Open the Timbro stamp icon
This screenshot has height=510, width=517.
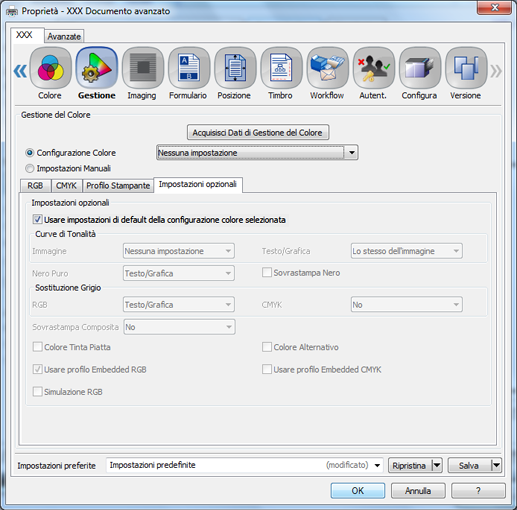(x=281, y=68)
